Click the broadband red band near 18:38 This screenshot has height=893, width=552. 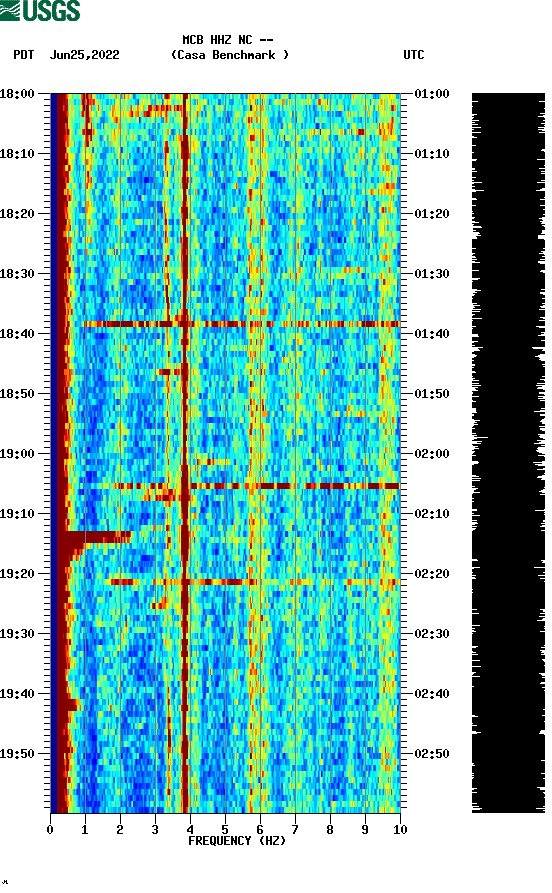(x=242, y=324)
